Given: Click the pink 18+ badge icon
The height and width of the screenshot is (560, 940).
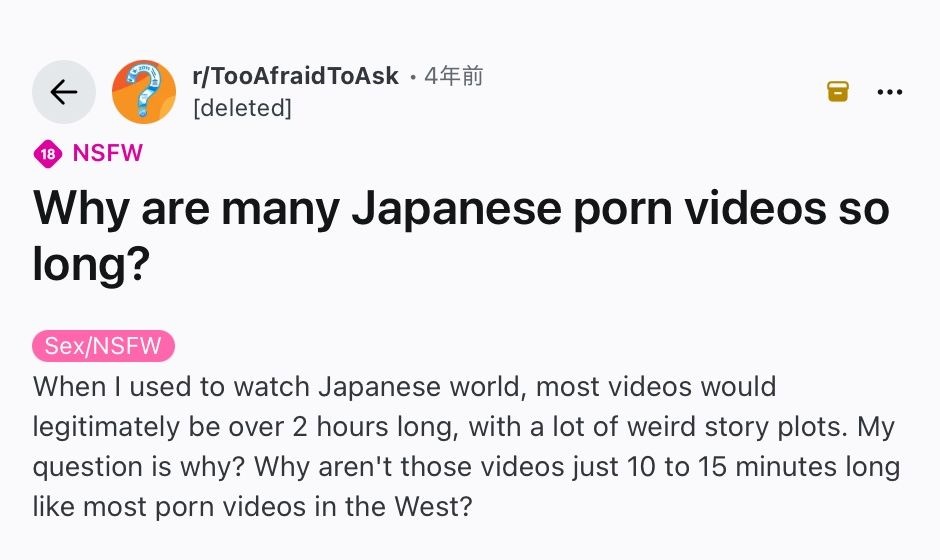Looking at the screenshot, I should tap(46, 154).
